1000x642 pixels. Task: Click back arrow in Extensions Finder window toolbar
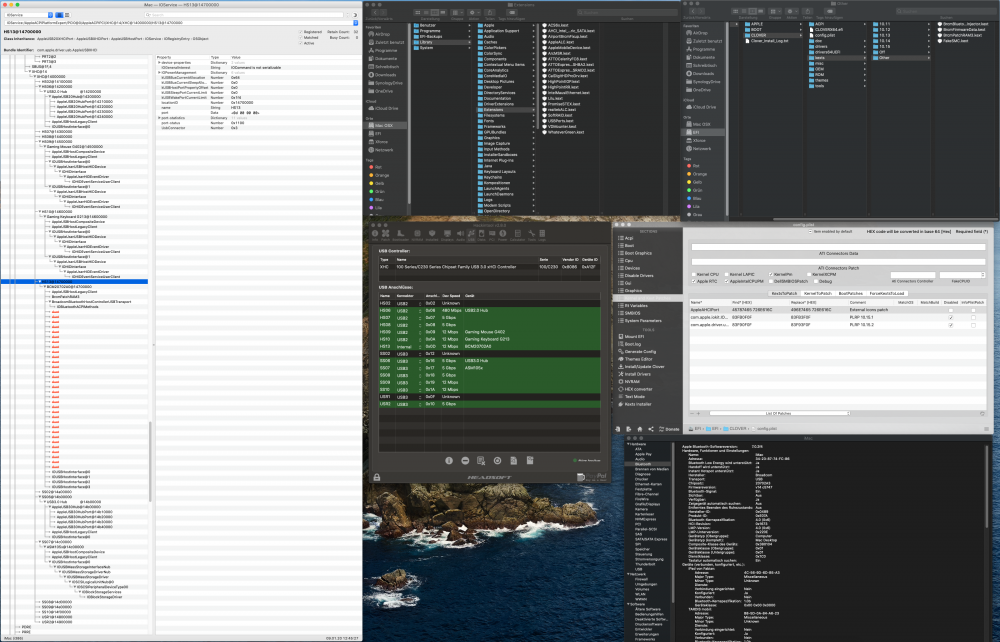click(x=376, y=12)
